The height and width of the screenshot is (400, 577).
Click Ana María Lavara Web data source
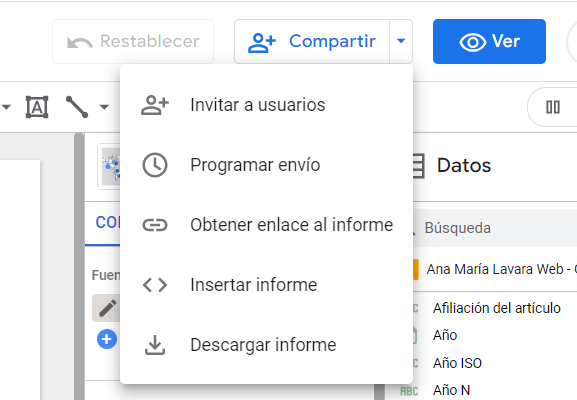point(495,269)
